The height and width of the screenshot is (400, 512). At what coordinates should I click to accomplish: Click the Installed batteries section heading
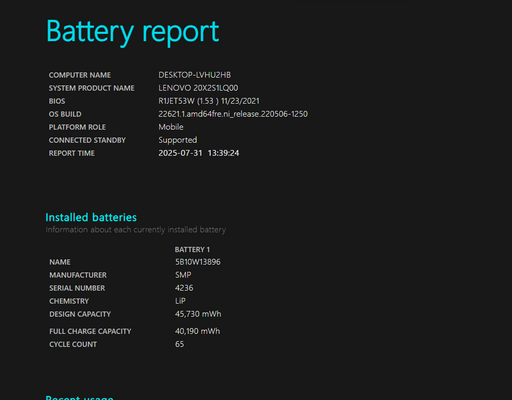(x=91, y=217)
